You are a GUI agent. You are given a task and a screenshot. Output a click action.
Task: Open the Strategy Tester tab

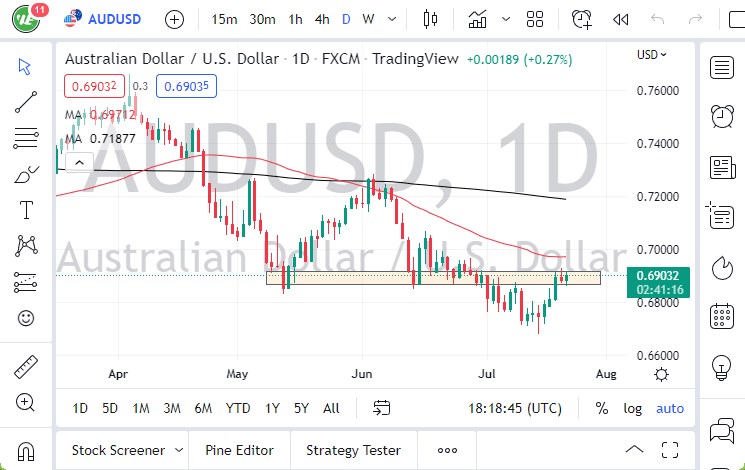[x=353, y=451]
